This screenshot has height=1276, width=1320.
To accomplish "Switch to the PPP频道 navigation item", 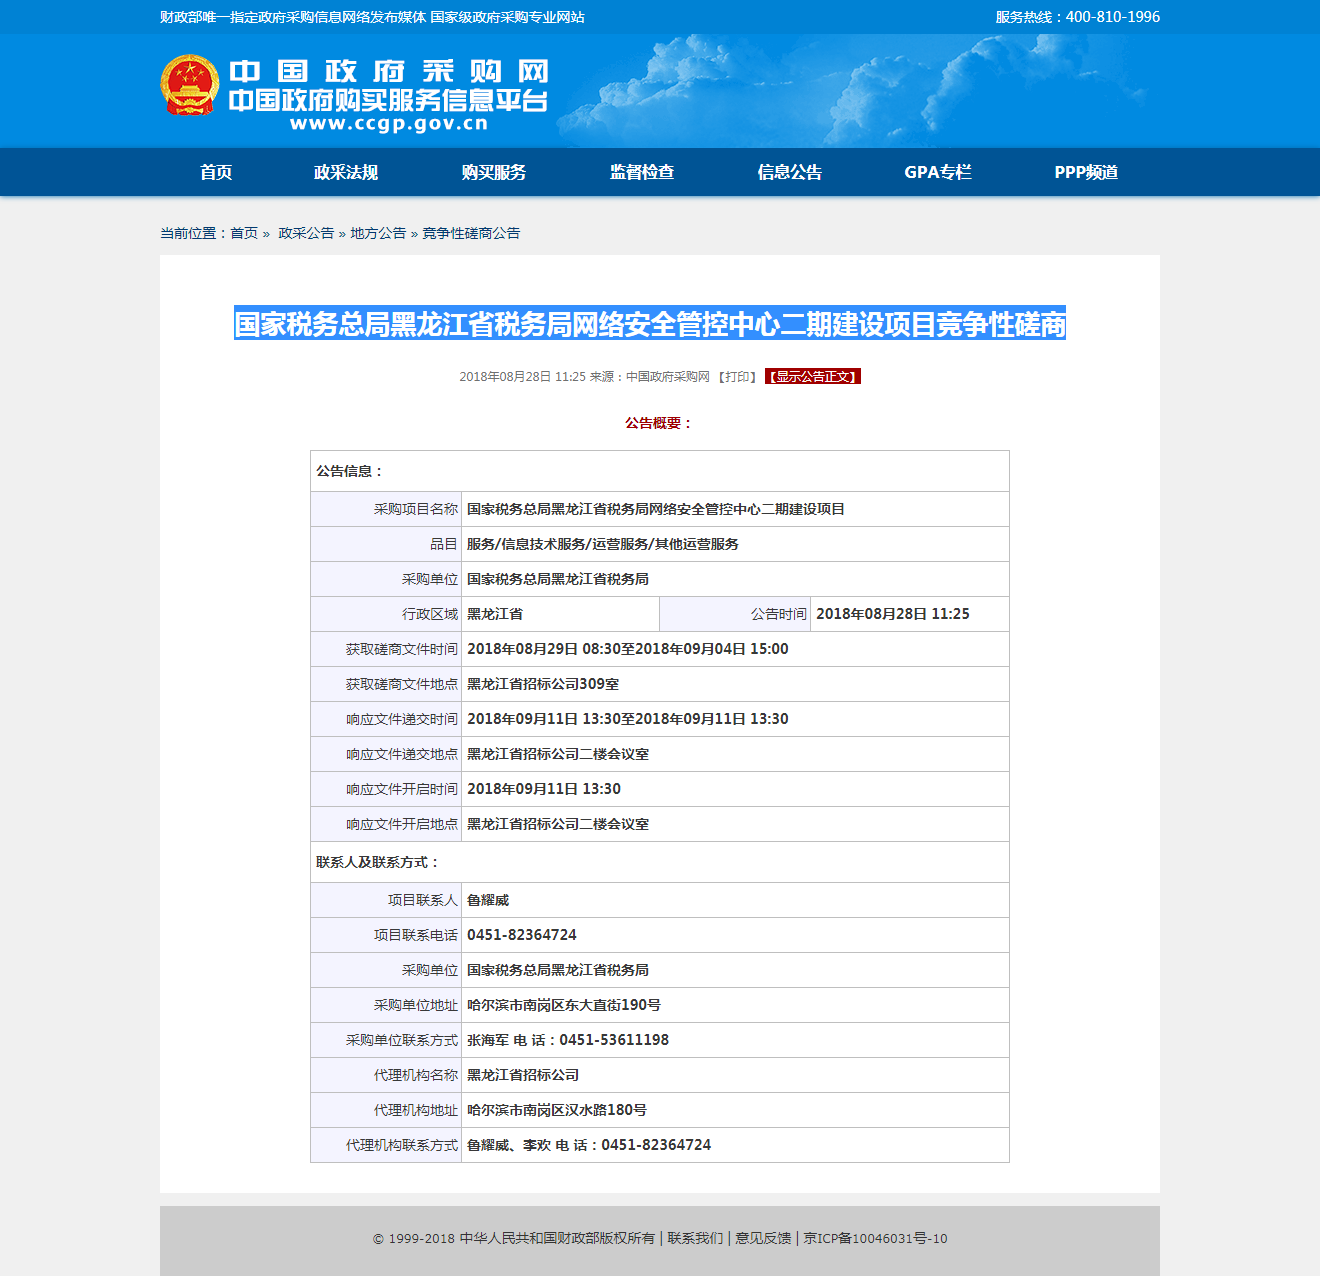I will pos(1086,172).
